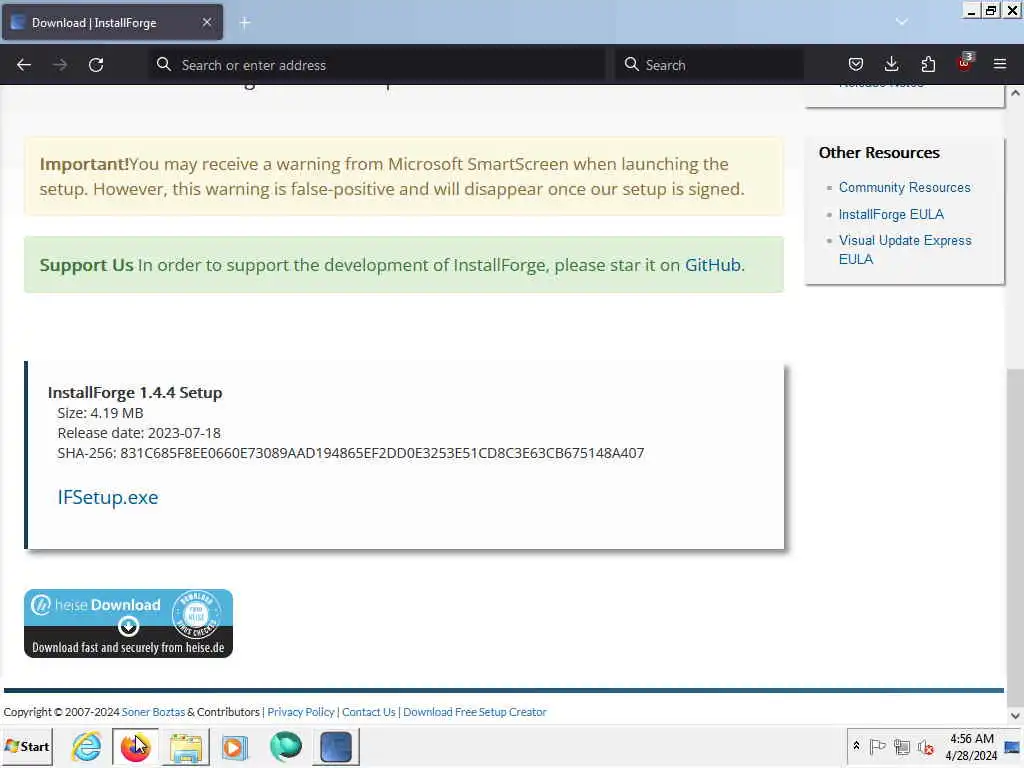Click the Release date: 2023-07-18 text
The image size is (1024, 768).
[139, 433]
